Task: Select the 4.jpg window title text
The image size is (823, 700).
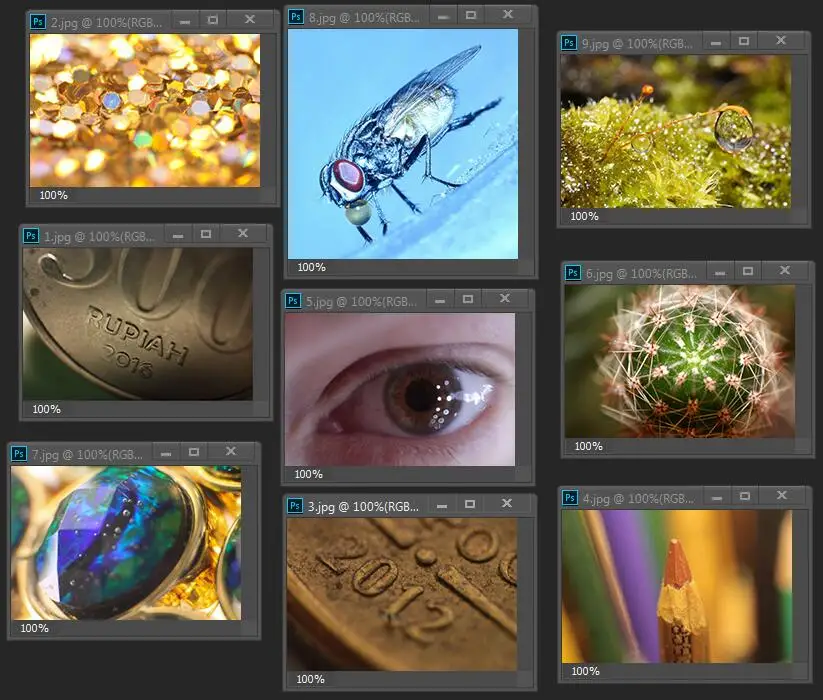Action: (x=638, y=499)
